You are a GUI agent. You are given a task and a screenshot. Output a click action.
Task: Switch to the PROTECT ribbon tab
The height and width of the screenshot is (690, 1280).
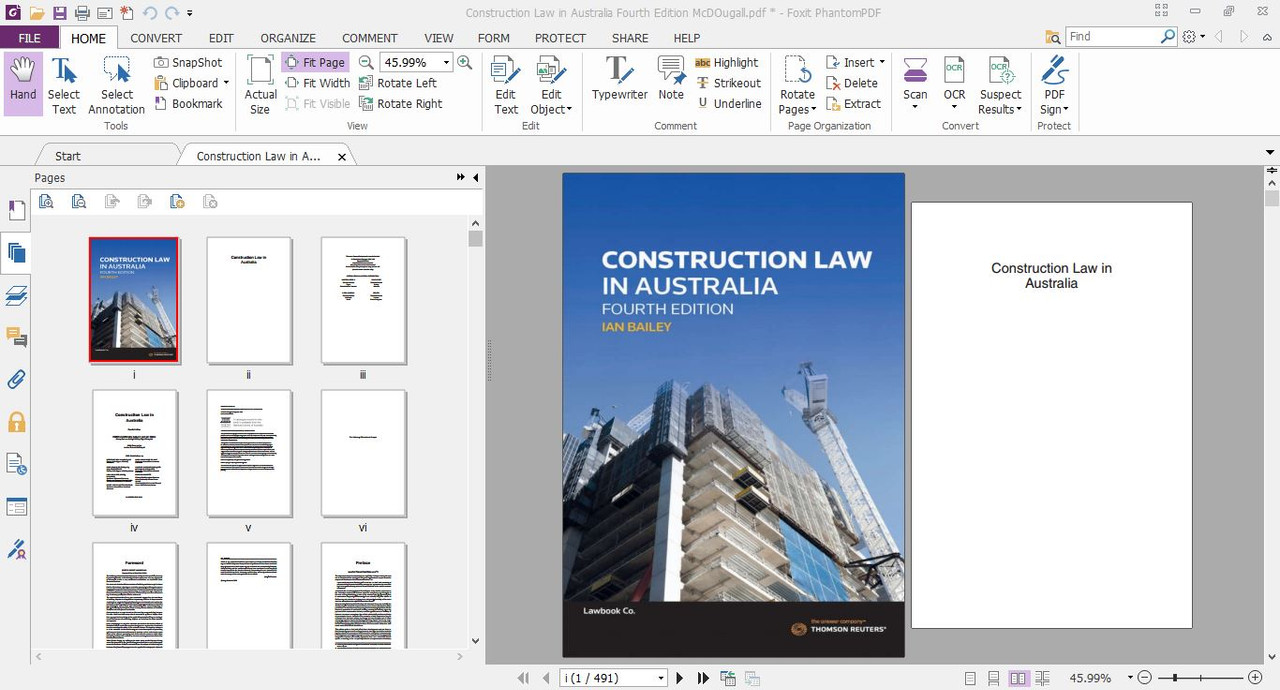560,38
